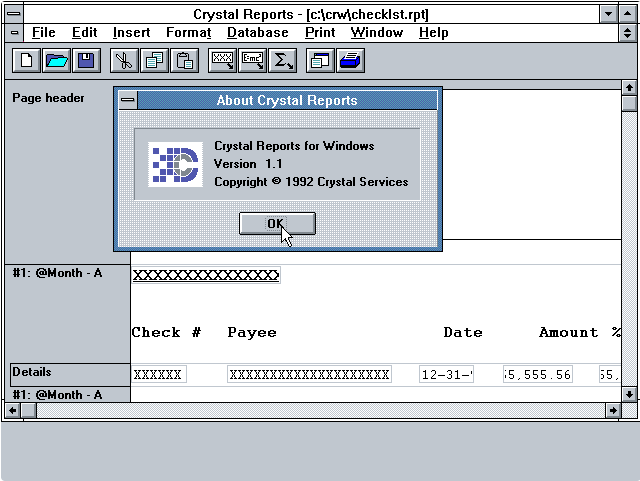Click the 'Check #' column heading text
Image resolution: width=640 pixels, height=481 pixels.
point(166,332)
